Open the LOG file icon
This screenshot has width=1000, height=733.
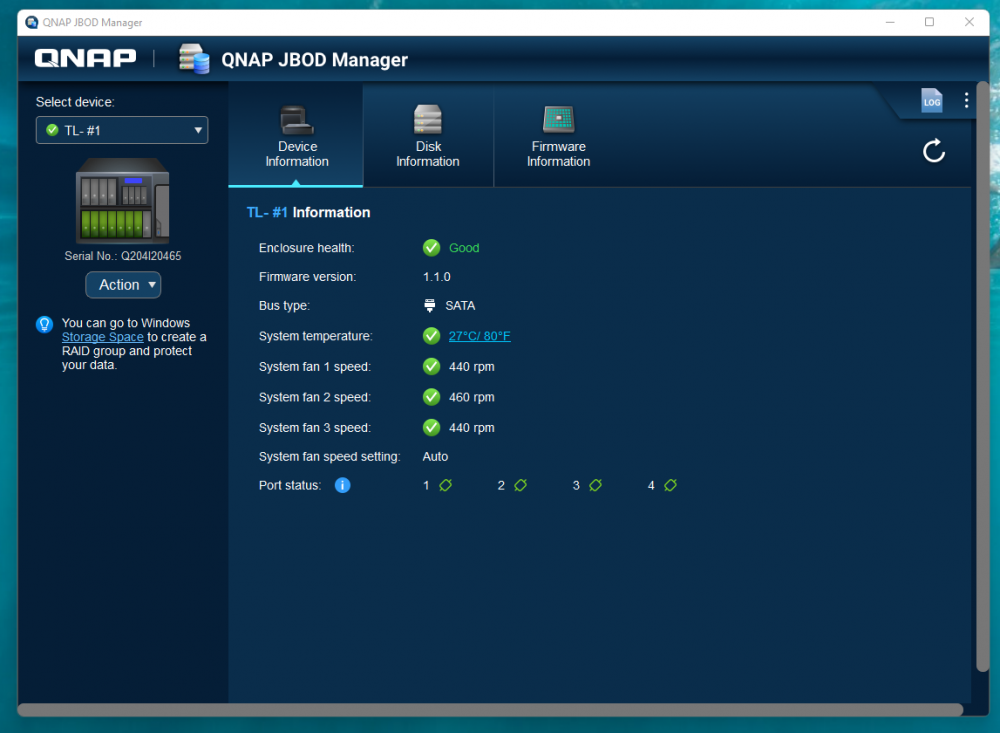pyautogui.click(x=932, y=101)
